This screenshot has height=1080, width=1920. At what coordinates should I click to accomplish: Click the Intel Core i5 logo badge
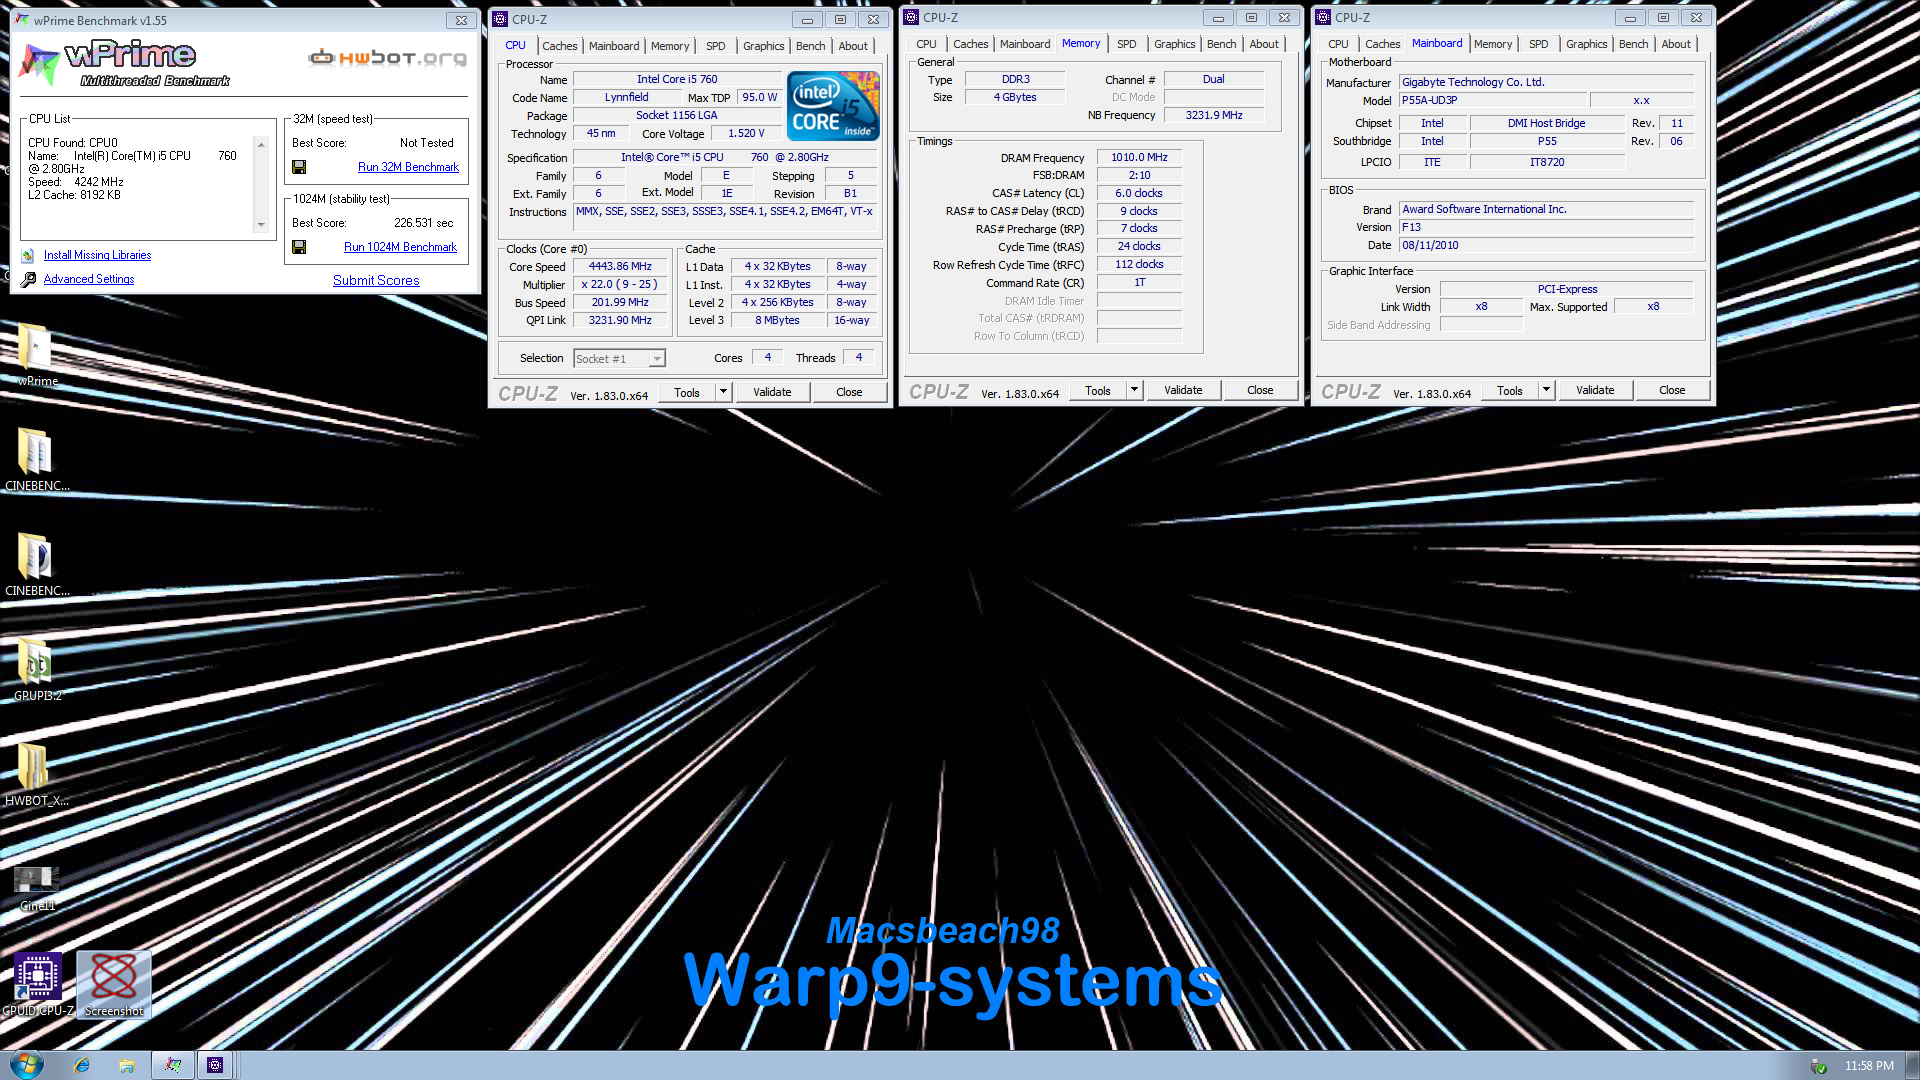(x=833, y=105)
